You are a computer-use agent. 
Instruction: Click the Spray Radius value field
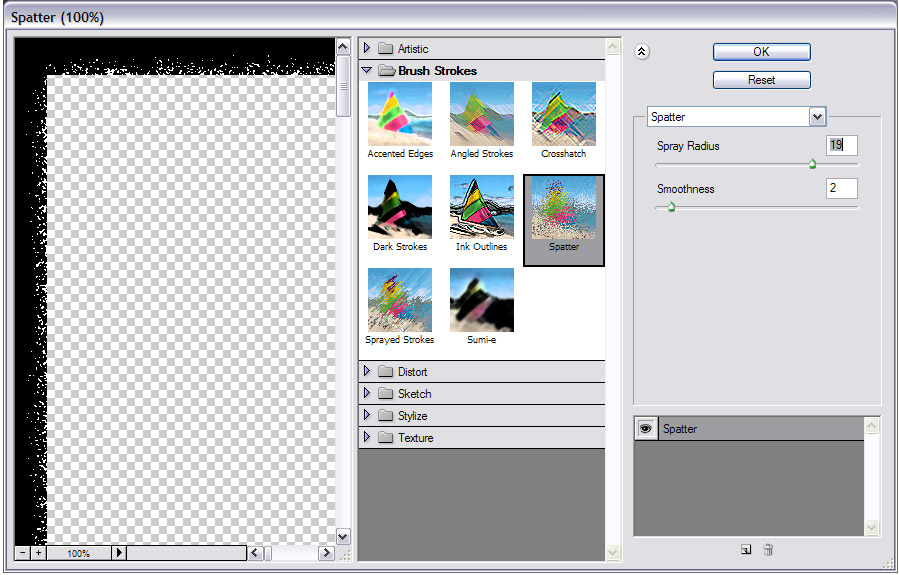click(x=842, y=145)
